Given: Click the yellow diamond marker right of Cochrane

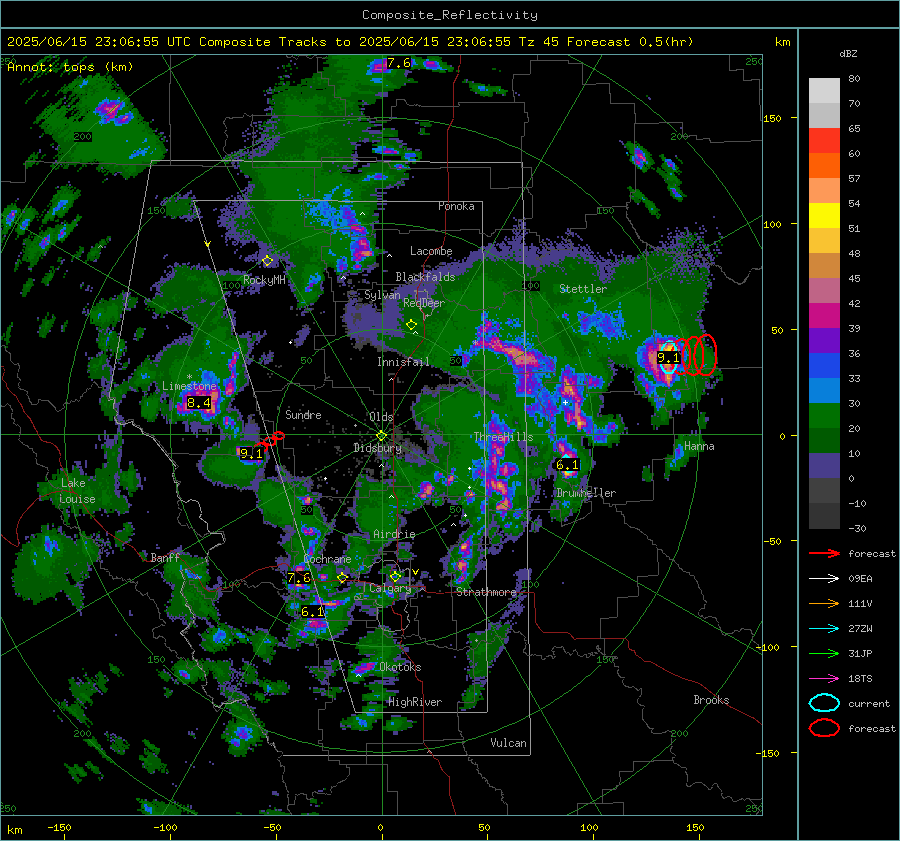Looking at the screenshot, I should pyautogui.click(x=342, y=577).
